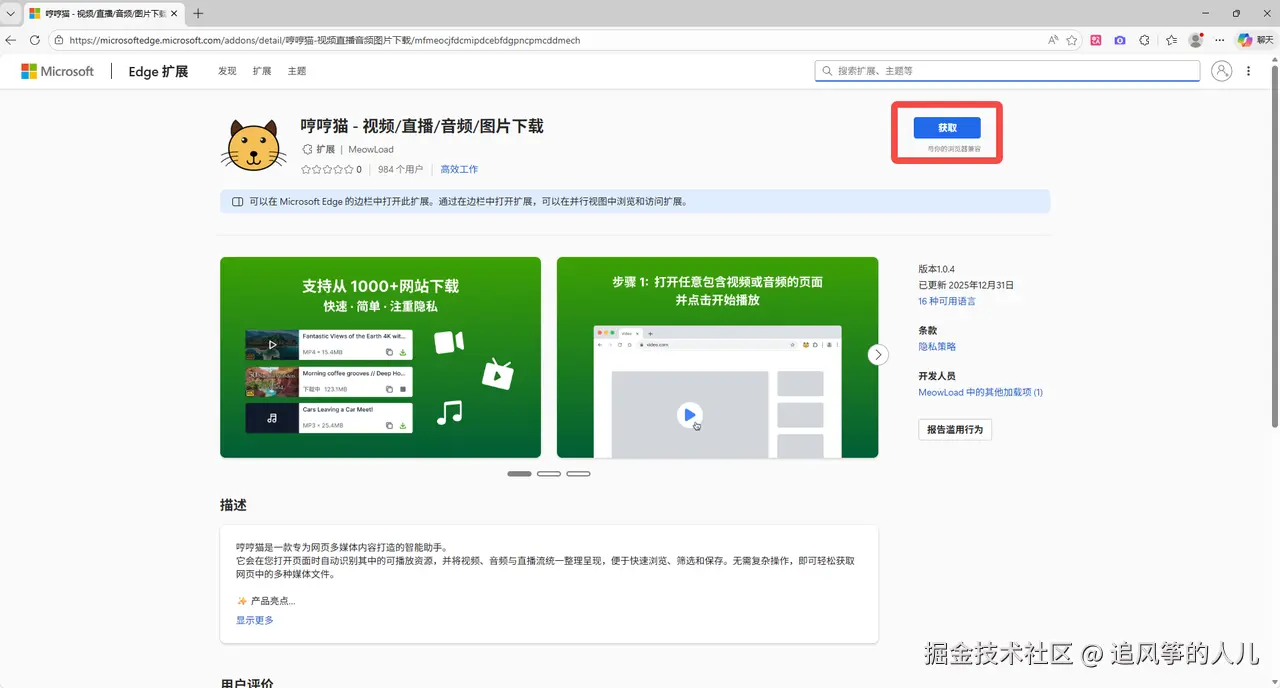This screenshot has height=688, width=1280.
Task: Open a new tab with the plus icon
Action: (x=198, y=13)
